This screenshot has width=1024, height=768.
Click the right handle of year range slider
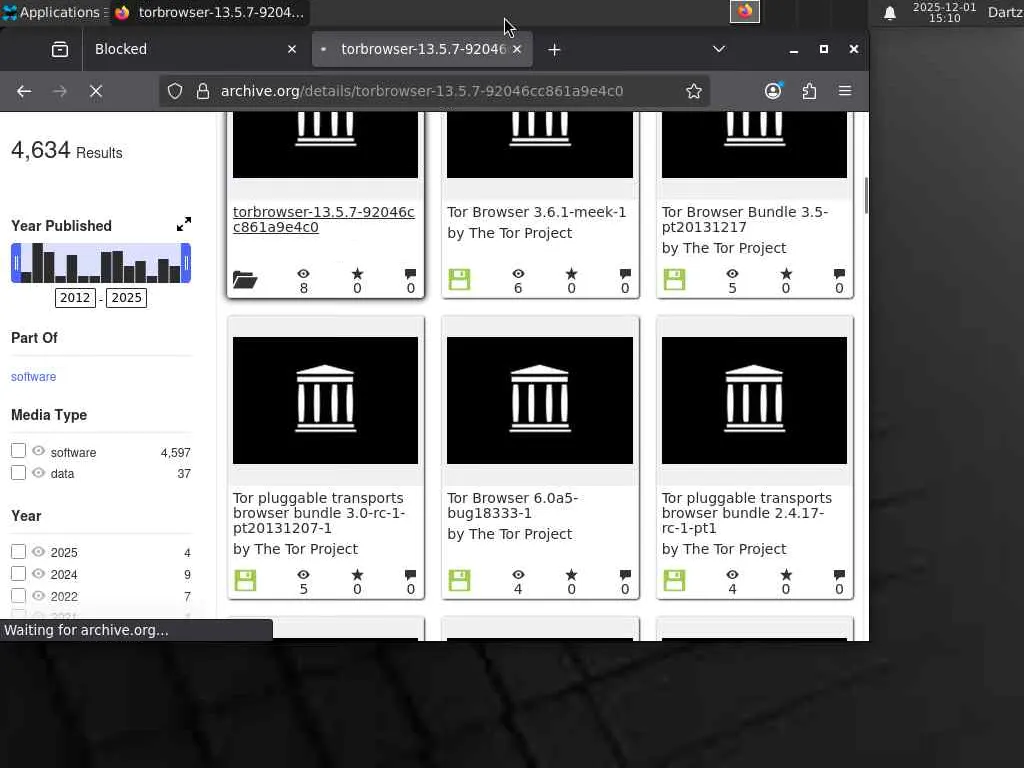tap(186, 263)
